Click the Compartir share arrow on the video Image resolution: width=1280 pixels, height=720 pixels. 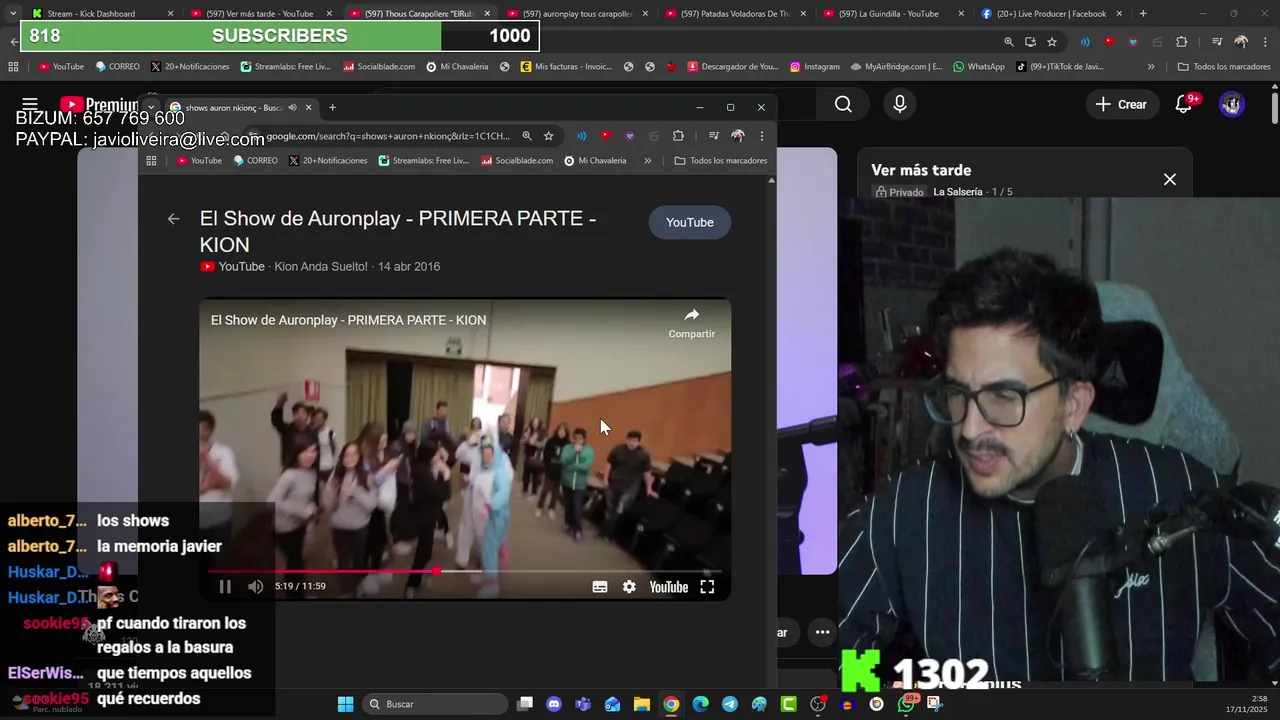[x=692, y=322]
